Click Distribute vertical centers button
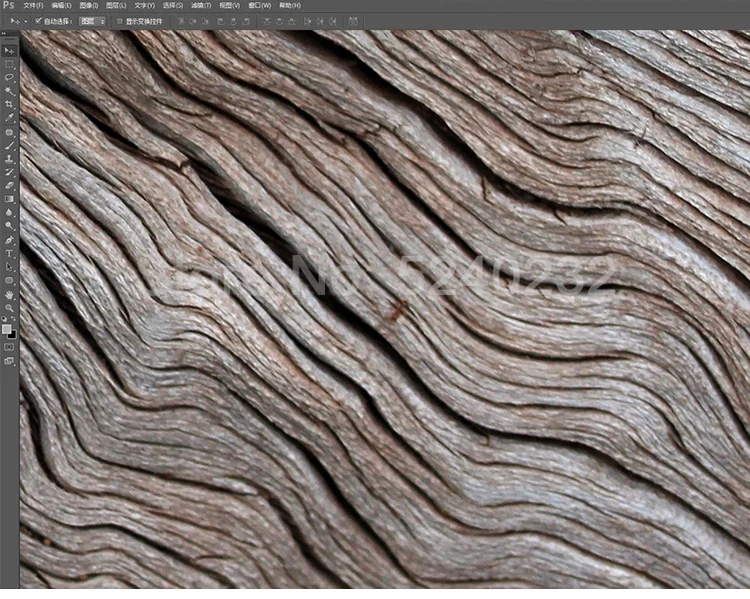 279,22
